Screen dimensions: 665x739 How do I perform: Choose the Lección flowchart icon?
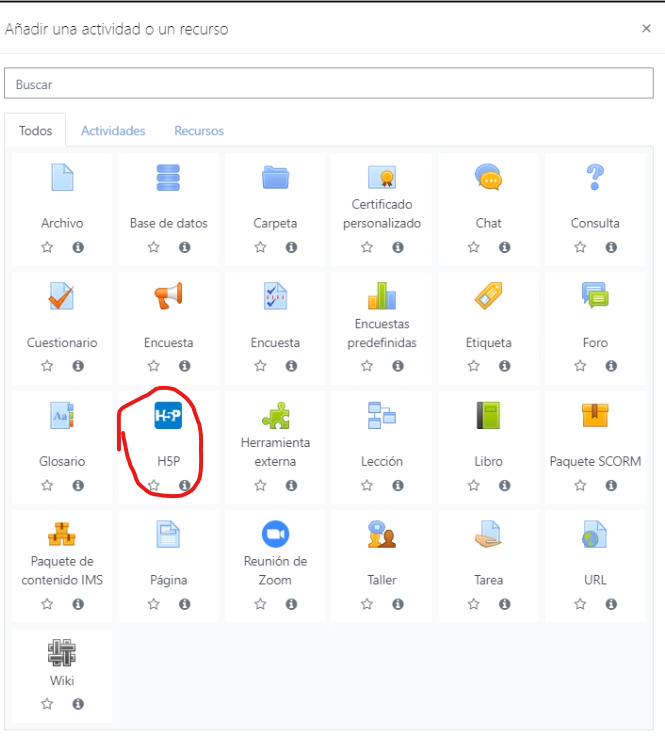(382, 415)
